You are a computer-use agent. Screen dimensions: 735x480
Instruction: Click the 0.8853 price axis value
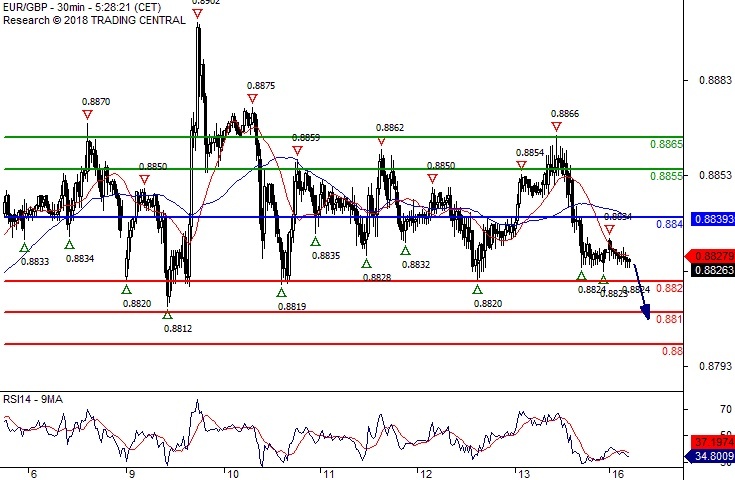(x=715, y=175)
